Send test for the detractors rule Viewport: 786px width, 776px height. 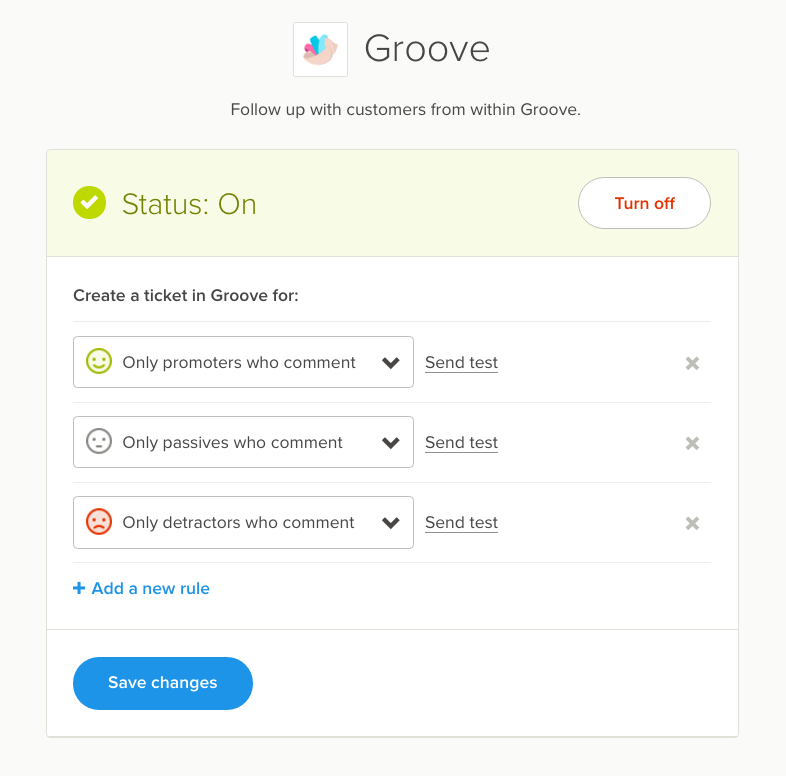[461, 522]
